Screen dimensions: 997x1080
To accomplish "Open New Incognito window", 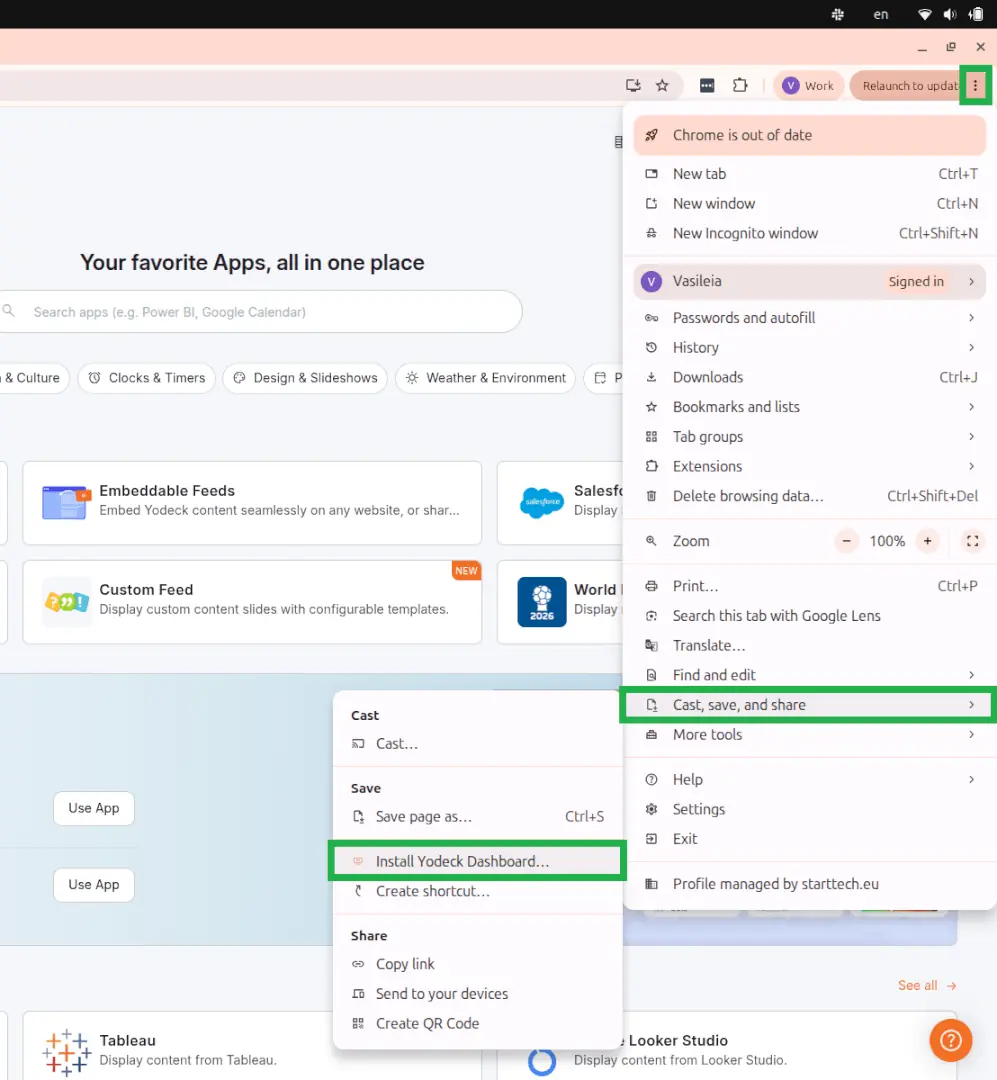I will 809,233.
